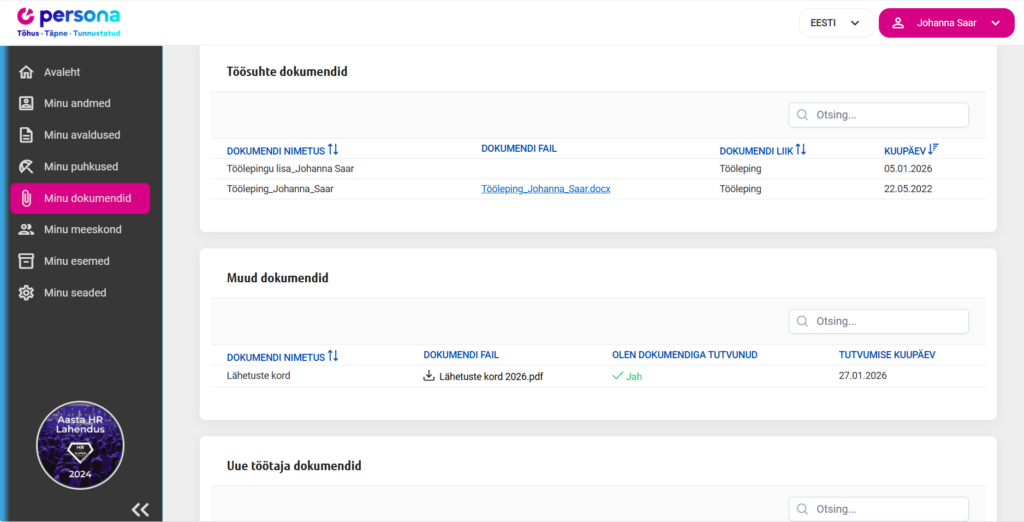
Task: Click download icon next to Lähetuste kord 2026.pdf
Action: coord(429,377)
